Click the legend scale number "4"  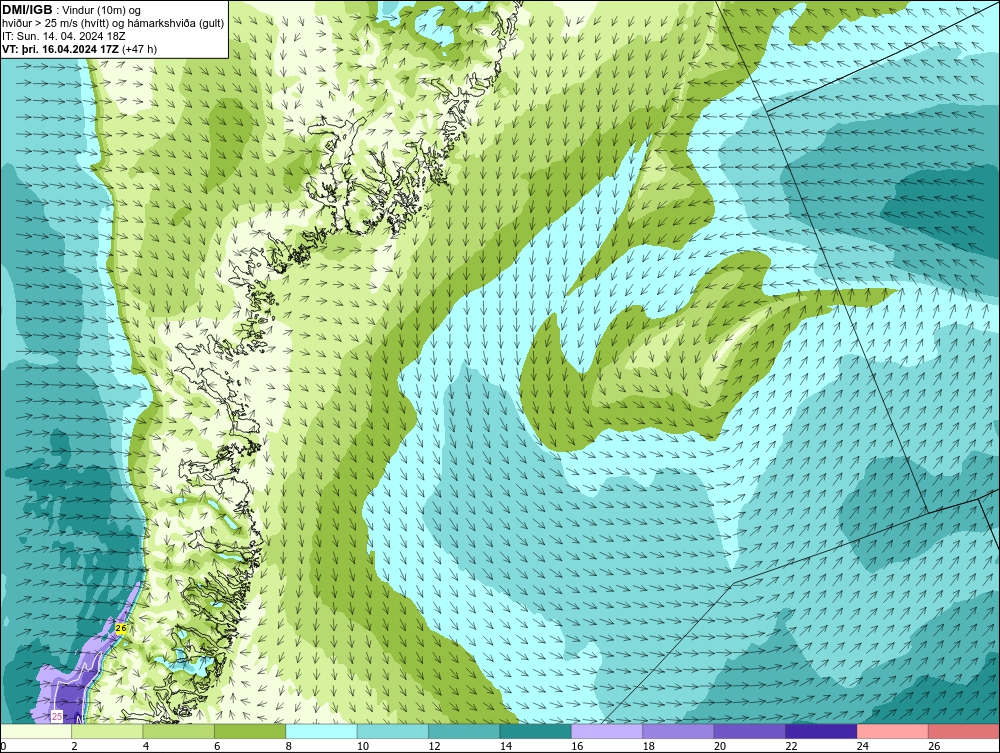[146, 746]
